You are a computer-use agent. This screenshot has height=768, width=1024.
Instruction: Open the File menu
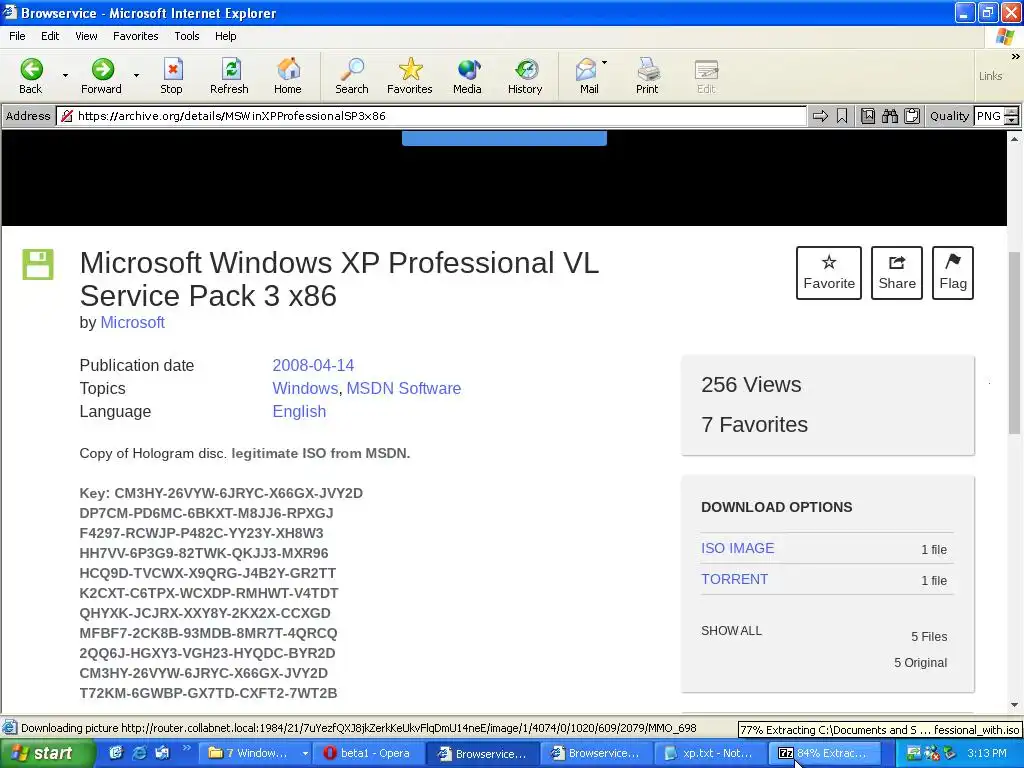[18, 36]
